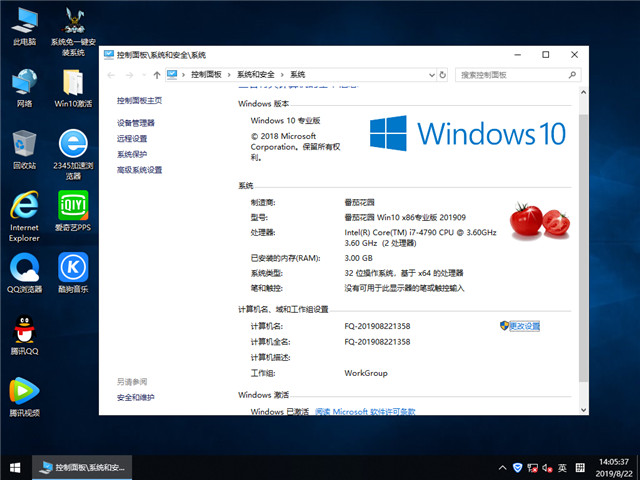Select computer name FQ-201908221358 beside 计算机名
Viewport: 640px width, 480px height.
click(377, 326)
